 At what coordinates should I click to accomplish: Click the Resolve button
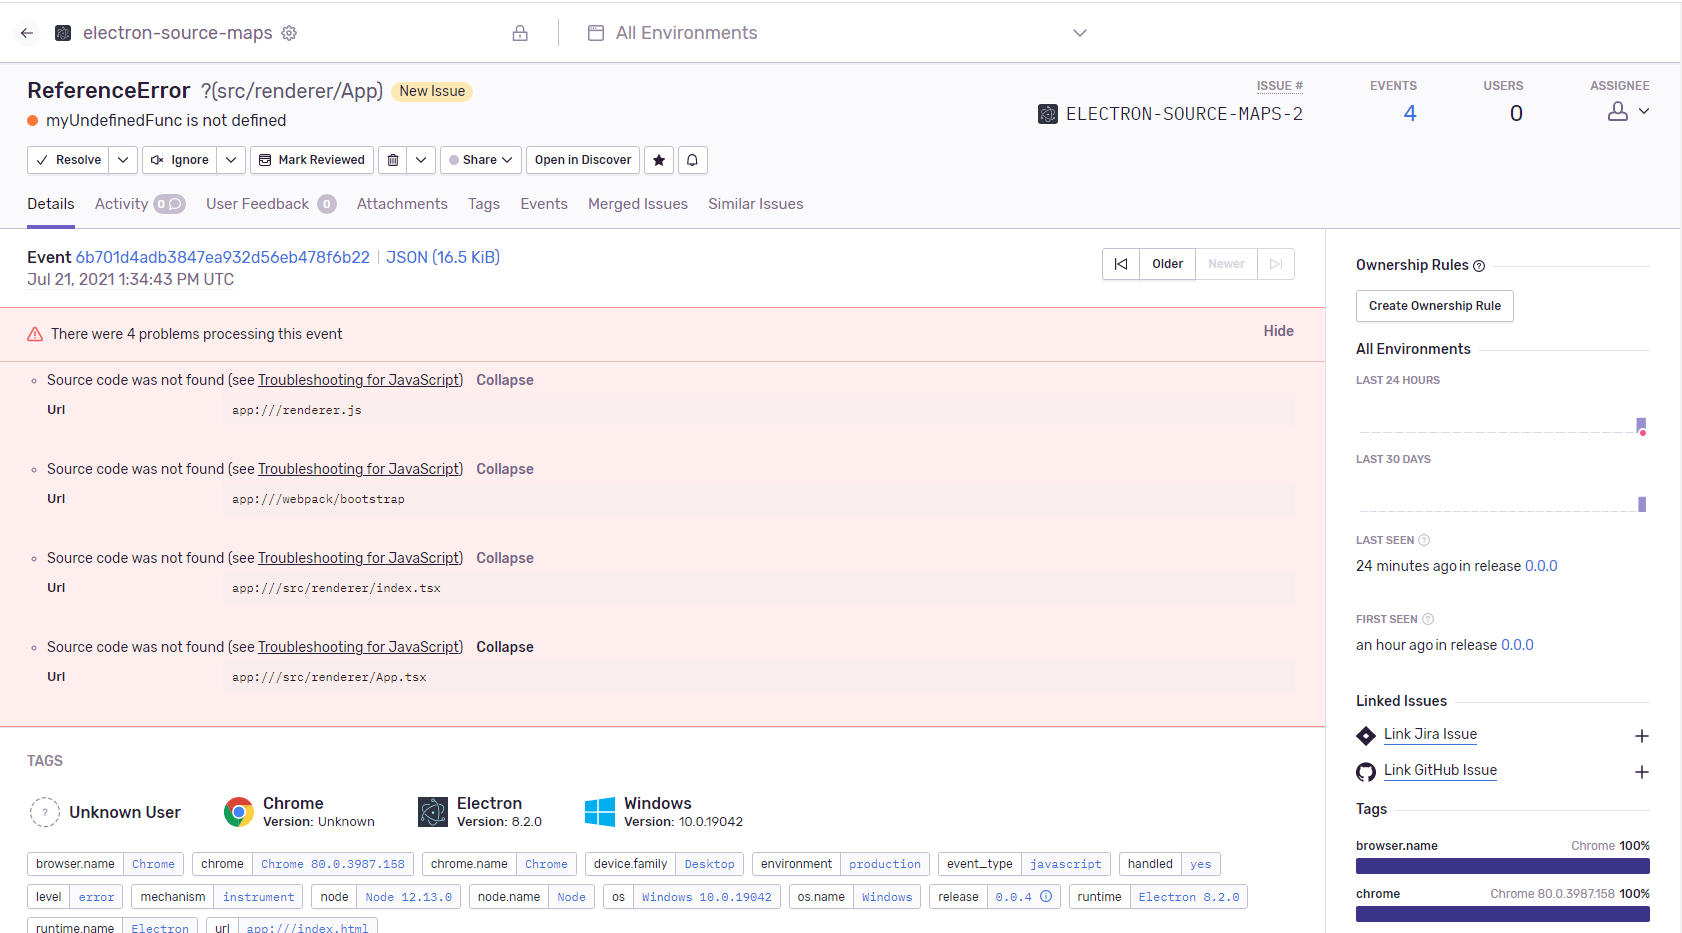pyautogui.click(x=69, y=160)
